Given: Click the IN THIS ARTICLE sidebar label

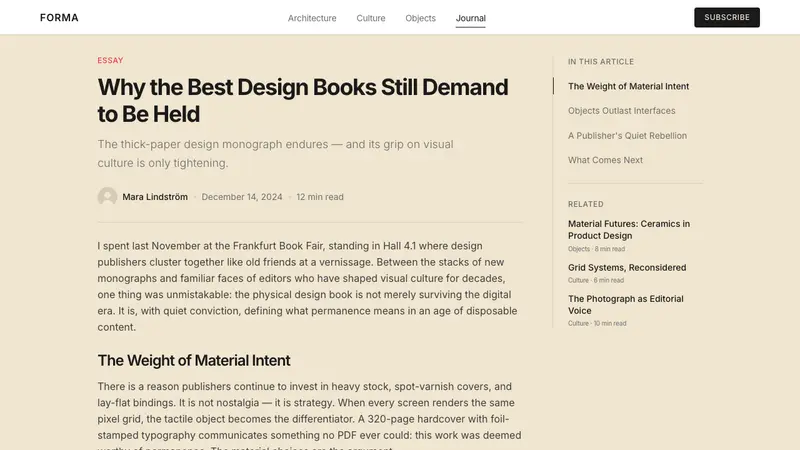Looking at the screenshot, I should tap(601, 62).
